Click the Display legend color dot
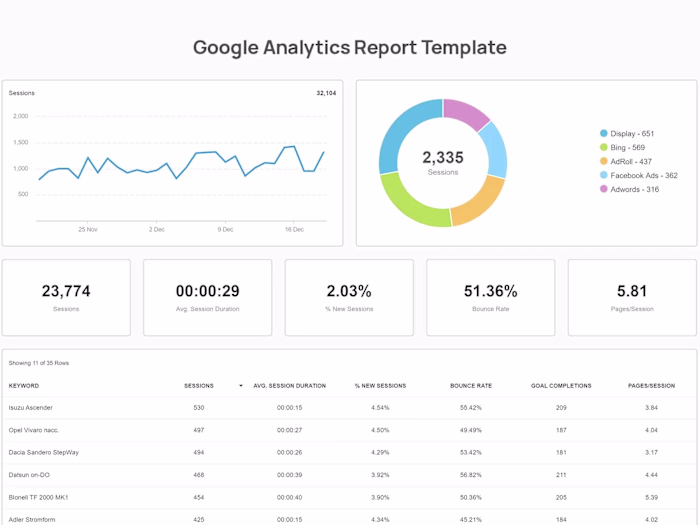 604,133
